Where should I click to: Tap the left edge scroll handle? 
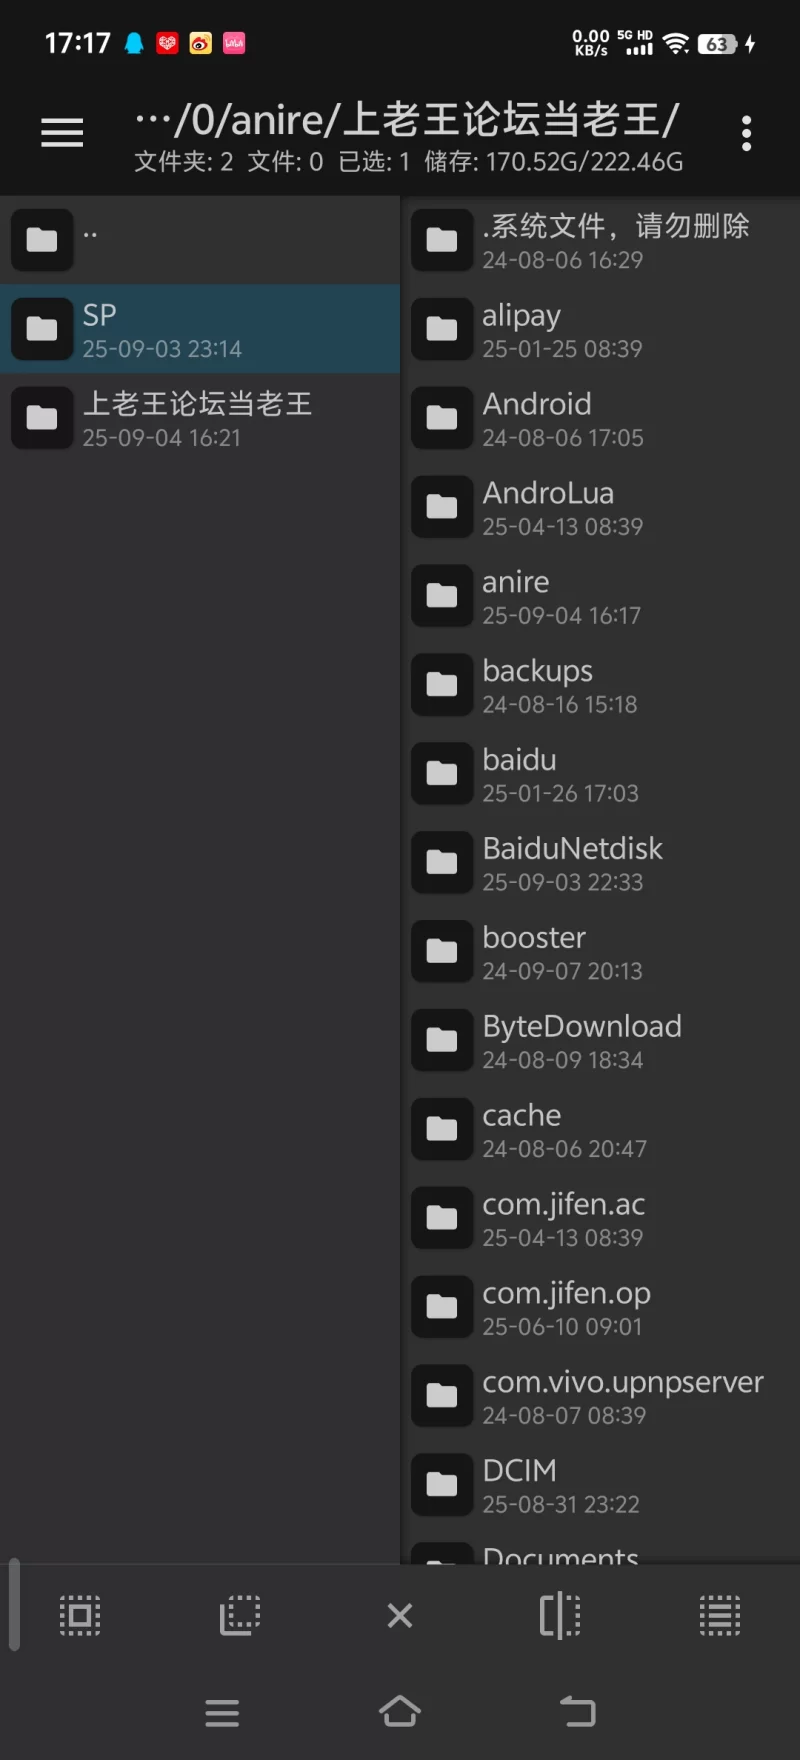coord(14,1605)
